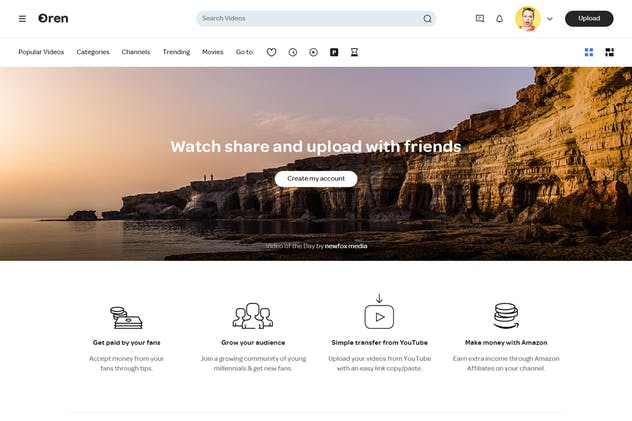The height and width of the screenshot is (421, 632).
Task: Switch to the black mosaic view
Action: pyautogui.click(x=609, y=52)
